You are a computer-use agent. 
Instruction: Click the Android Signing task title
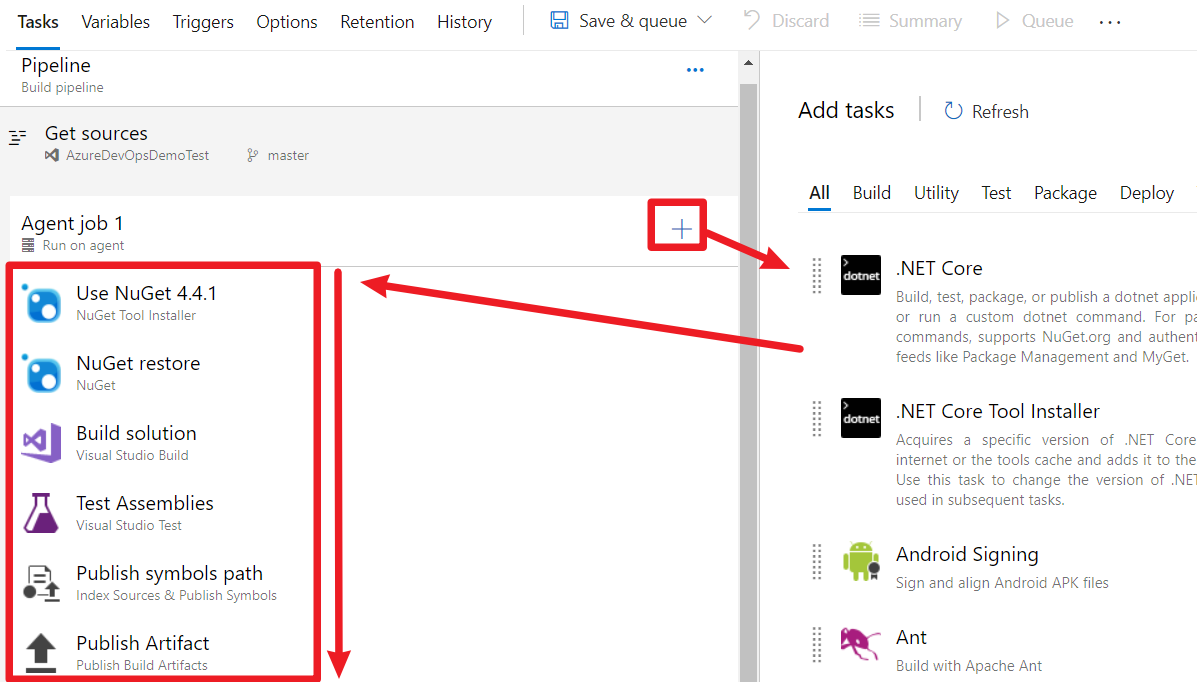tap(967, 554)
